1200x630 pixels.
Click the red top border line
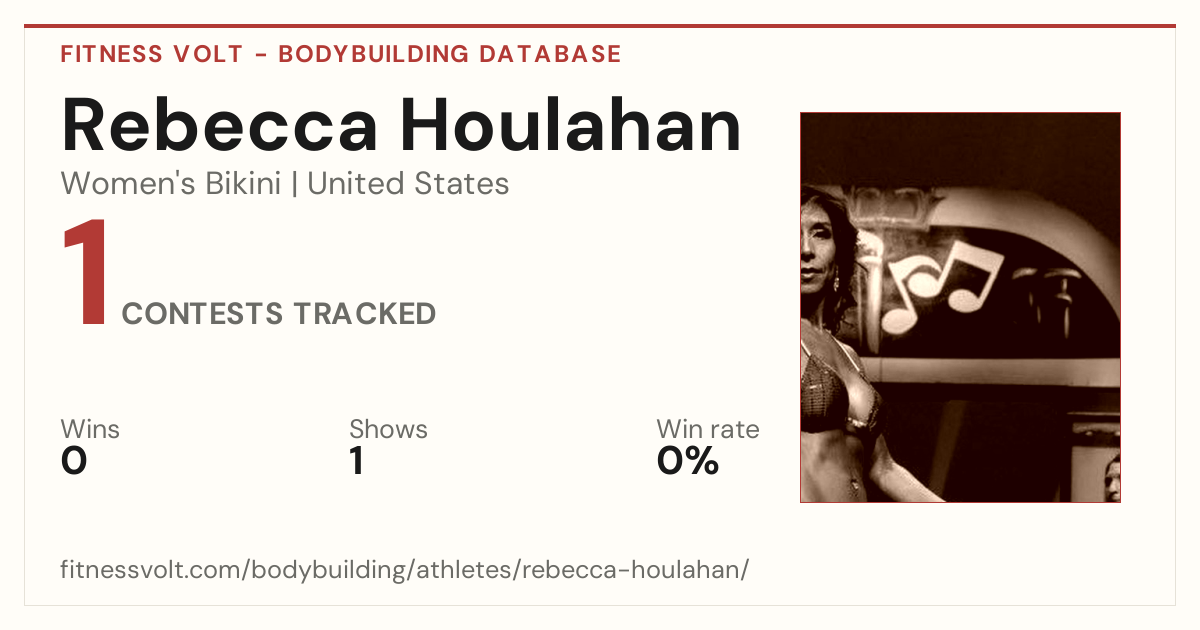click(x=600, y=26)
